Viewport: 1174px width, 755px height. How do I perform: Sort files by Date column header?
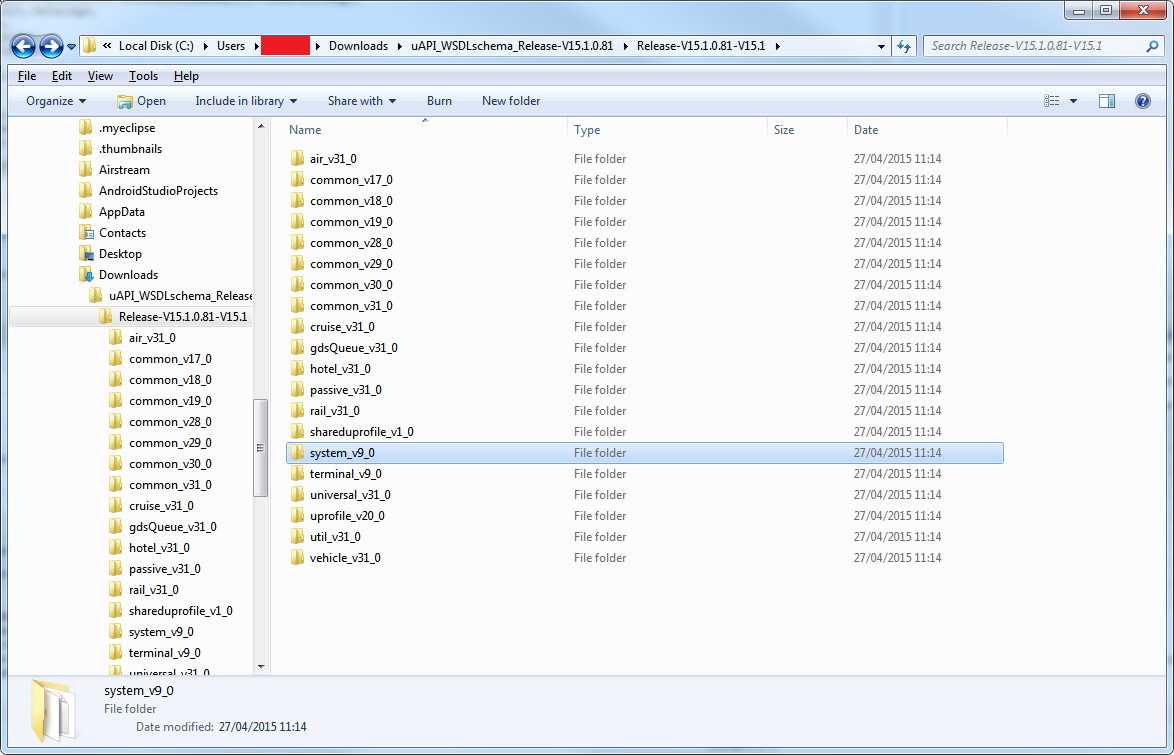866,130
